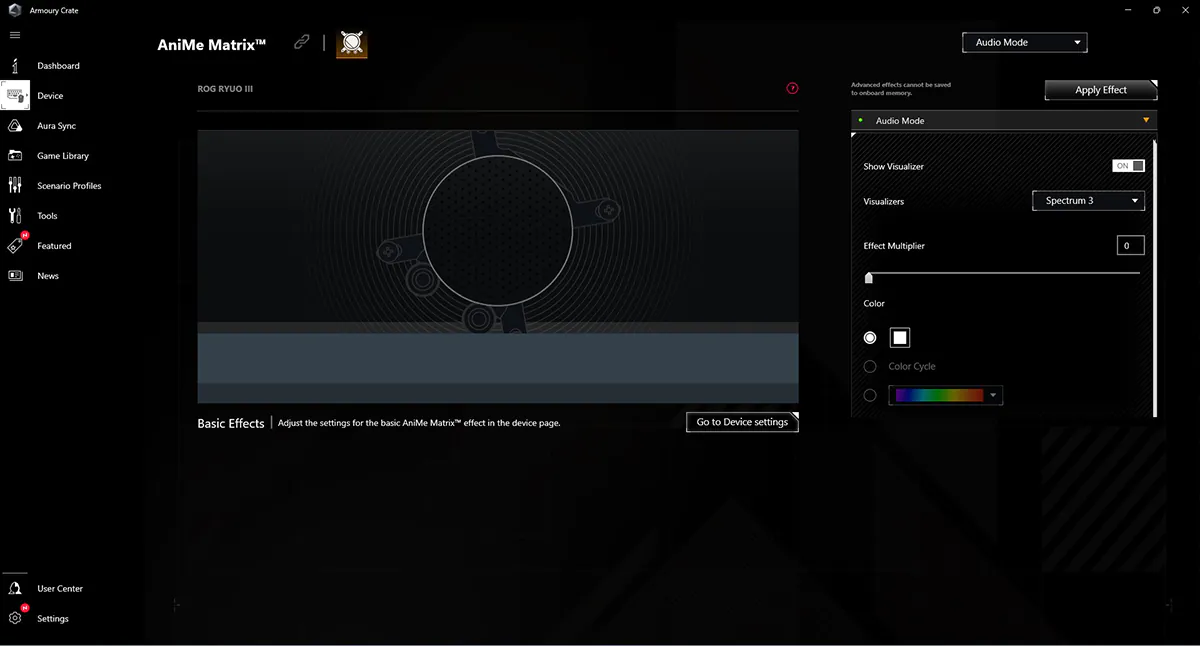The height and width of the screenshot is (646, 1200).
Task: Open the Tools wrench icon
Action: 15,216
